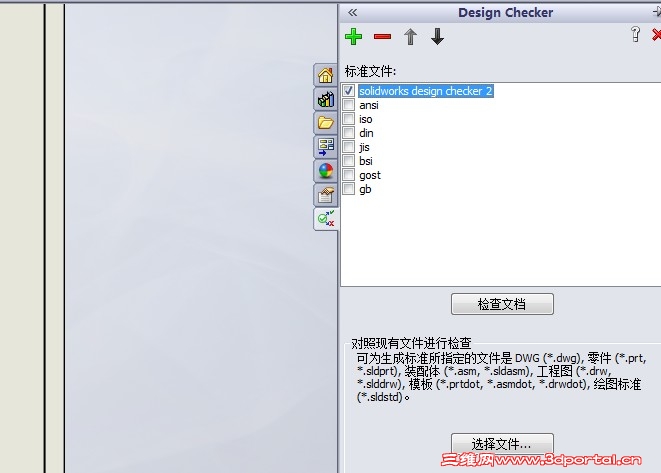Enable the gb standard checkbox
Viewport: 661px width, 473px height.
coord(349,188)
